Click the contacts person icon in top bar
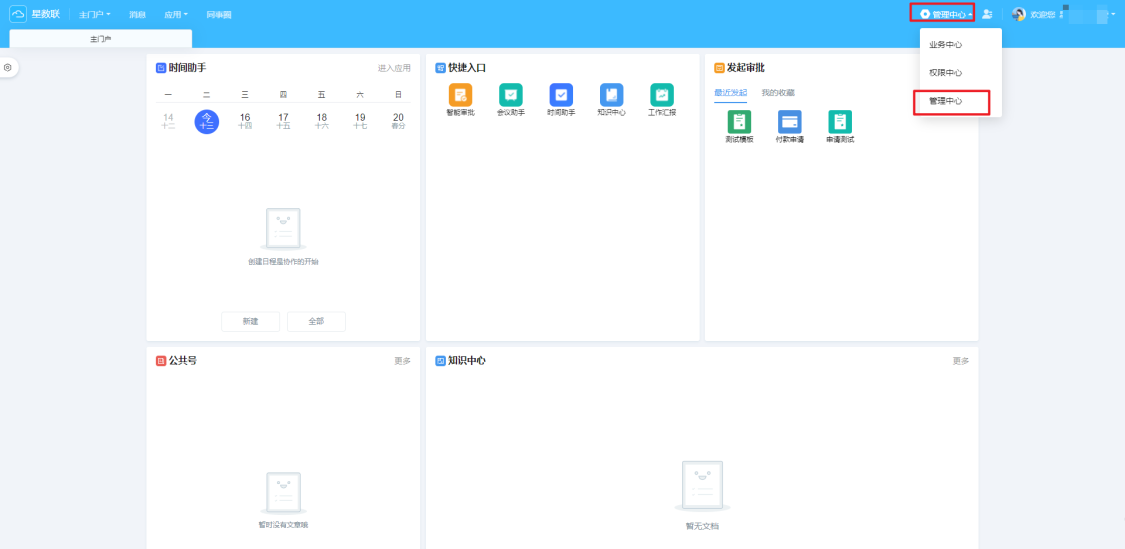Image resolution: width=1125 pixels, height=549 pixels. point(987,14)
